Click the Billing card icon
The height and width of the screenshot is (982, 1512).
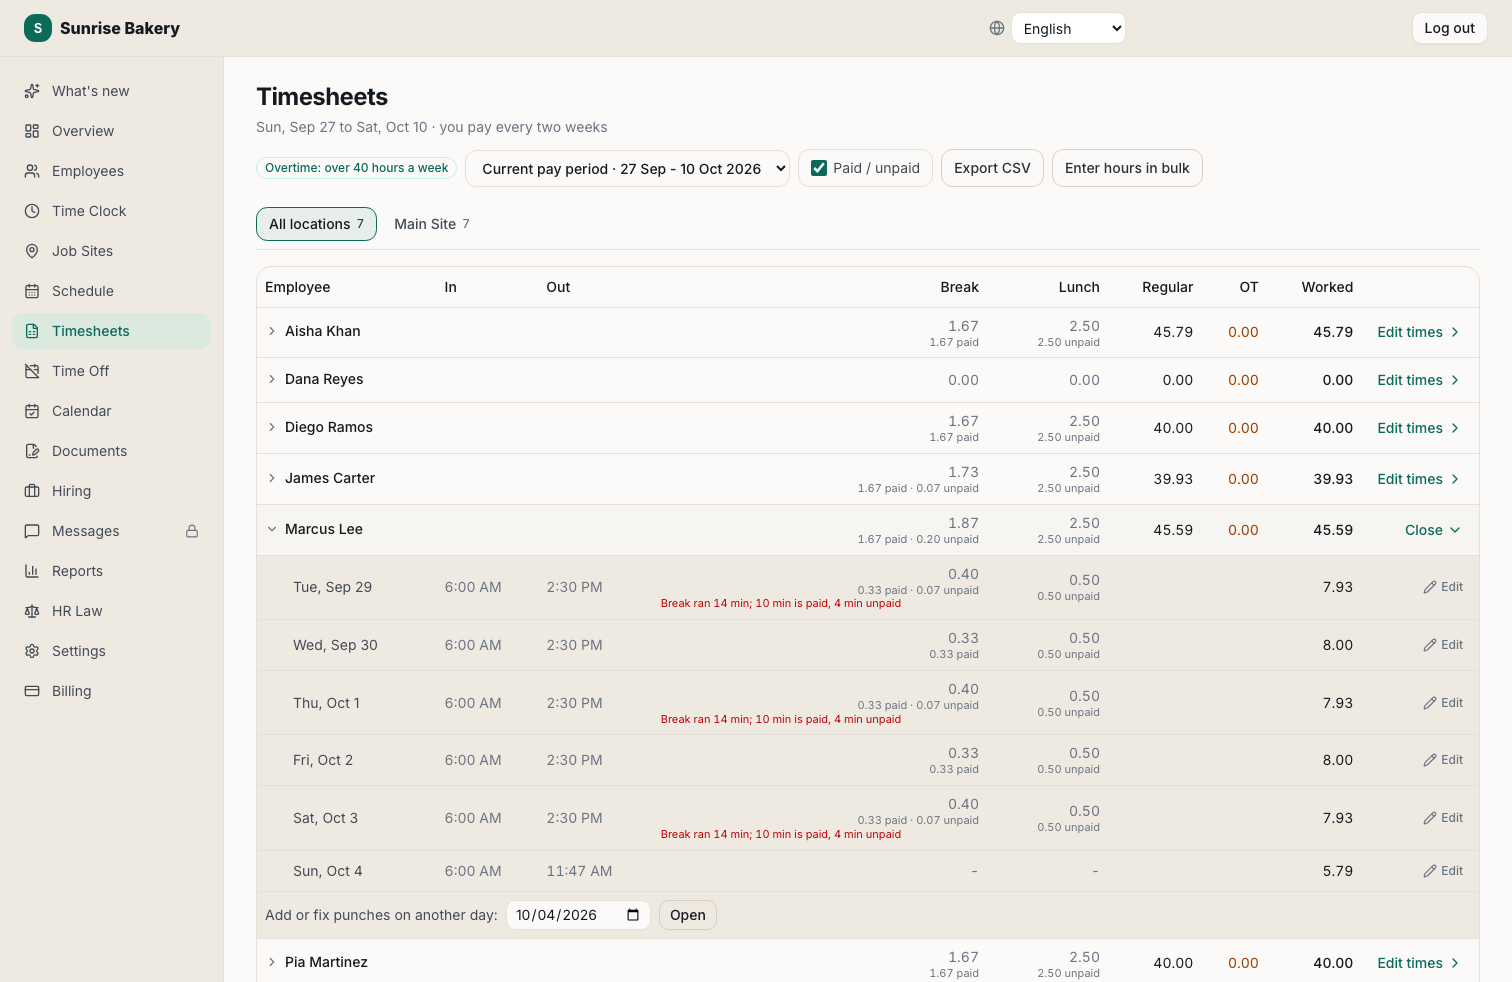pyautogui.click(x=32, y=691)
